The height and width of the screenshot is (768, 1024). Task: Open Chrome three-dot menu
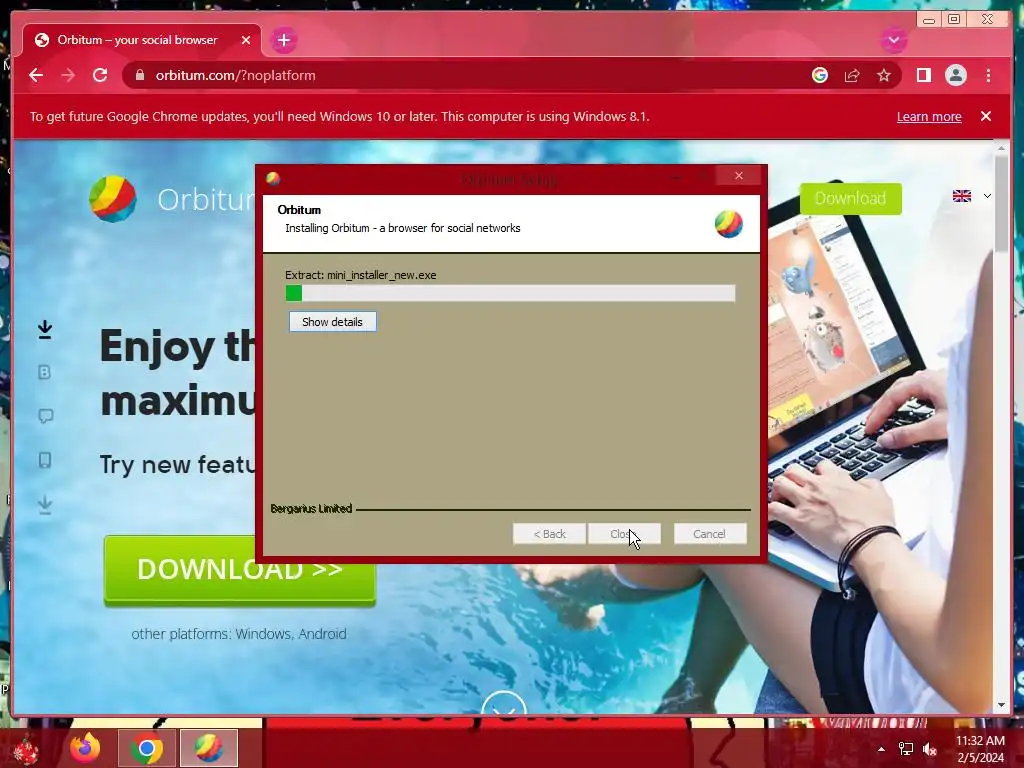pos(988,75)
